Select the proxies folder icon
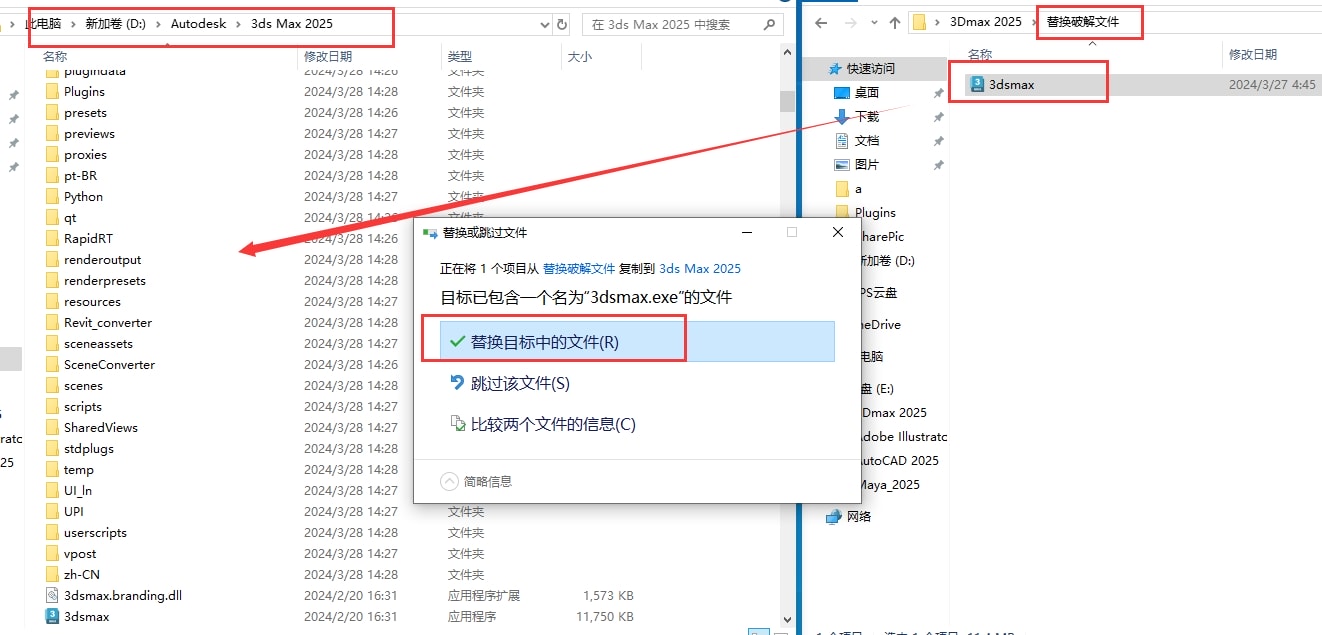This screenshot has height=635, width=1322. pos(53,154)
